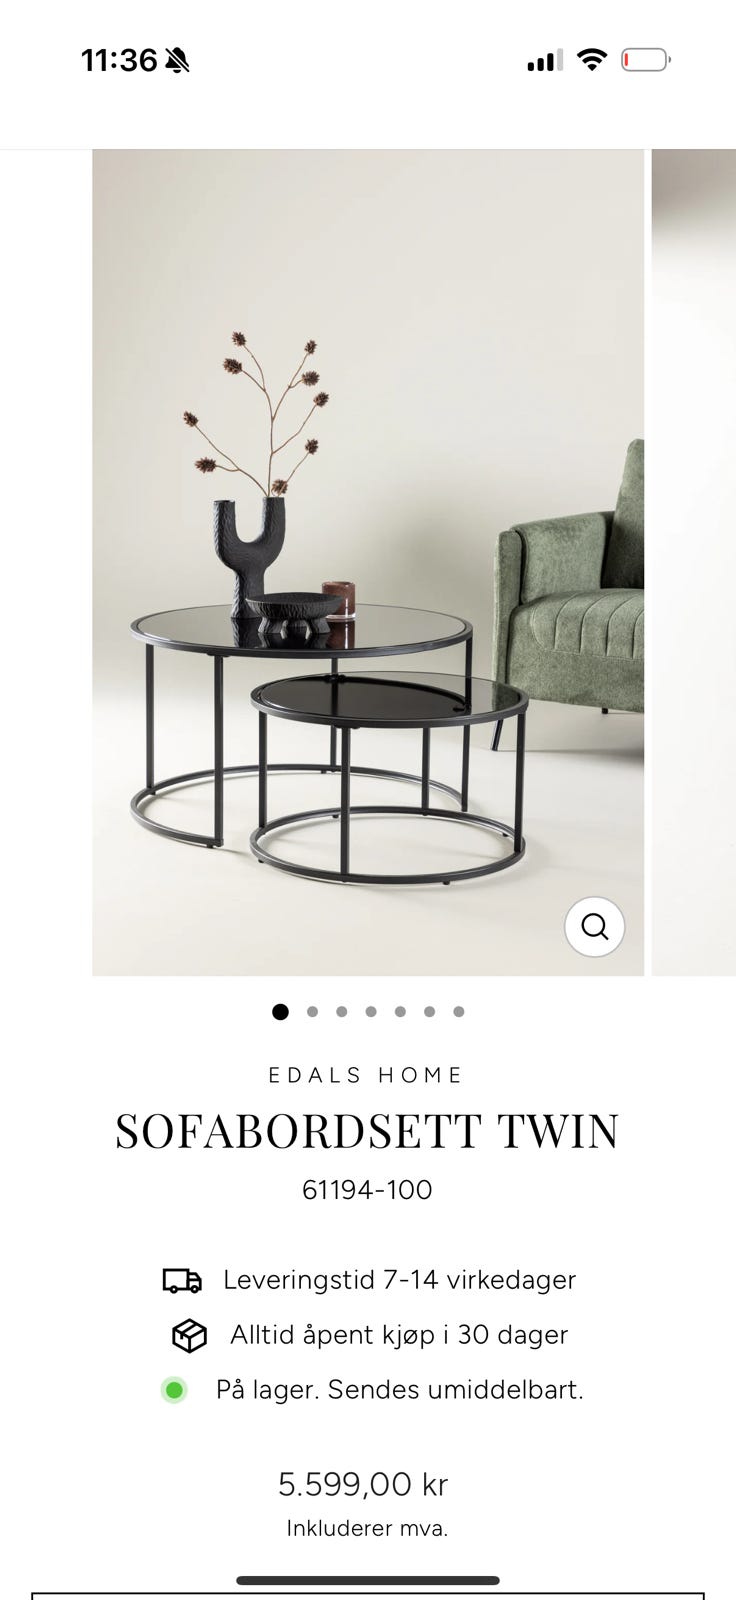
Task: Open the Edals Home brand link
Action: click(367, 1075)
